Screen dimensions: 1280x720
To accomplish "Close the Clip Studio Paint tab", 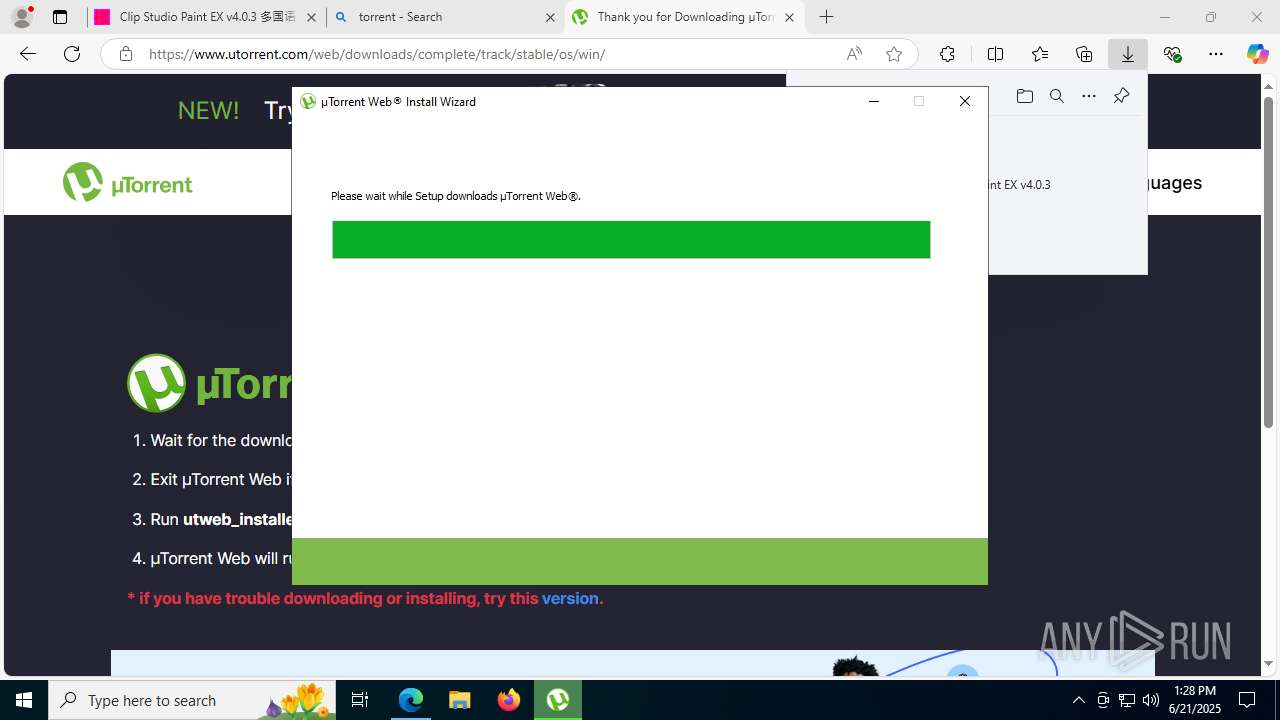I will (311, 17).
